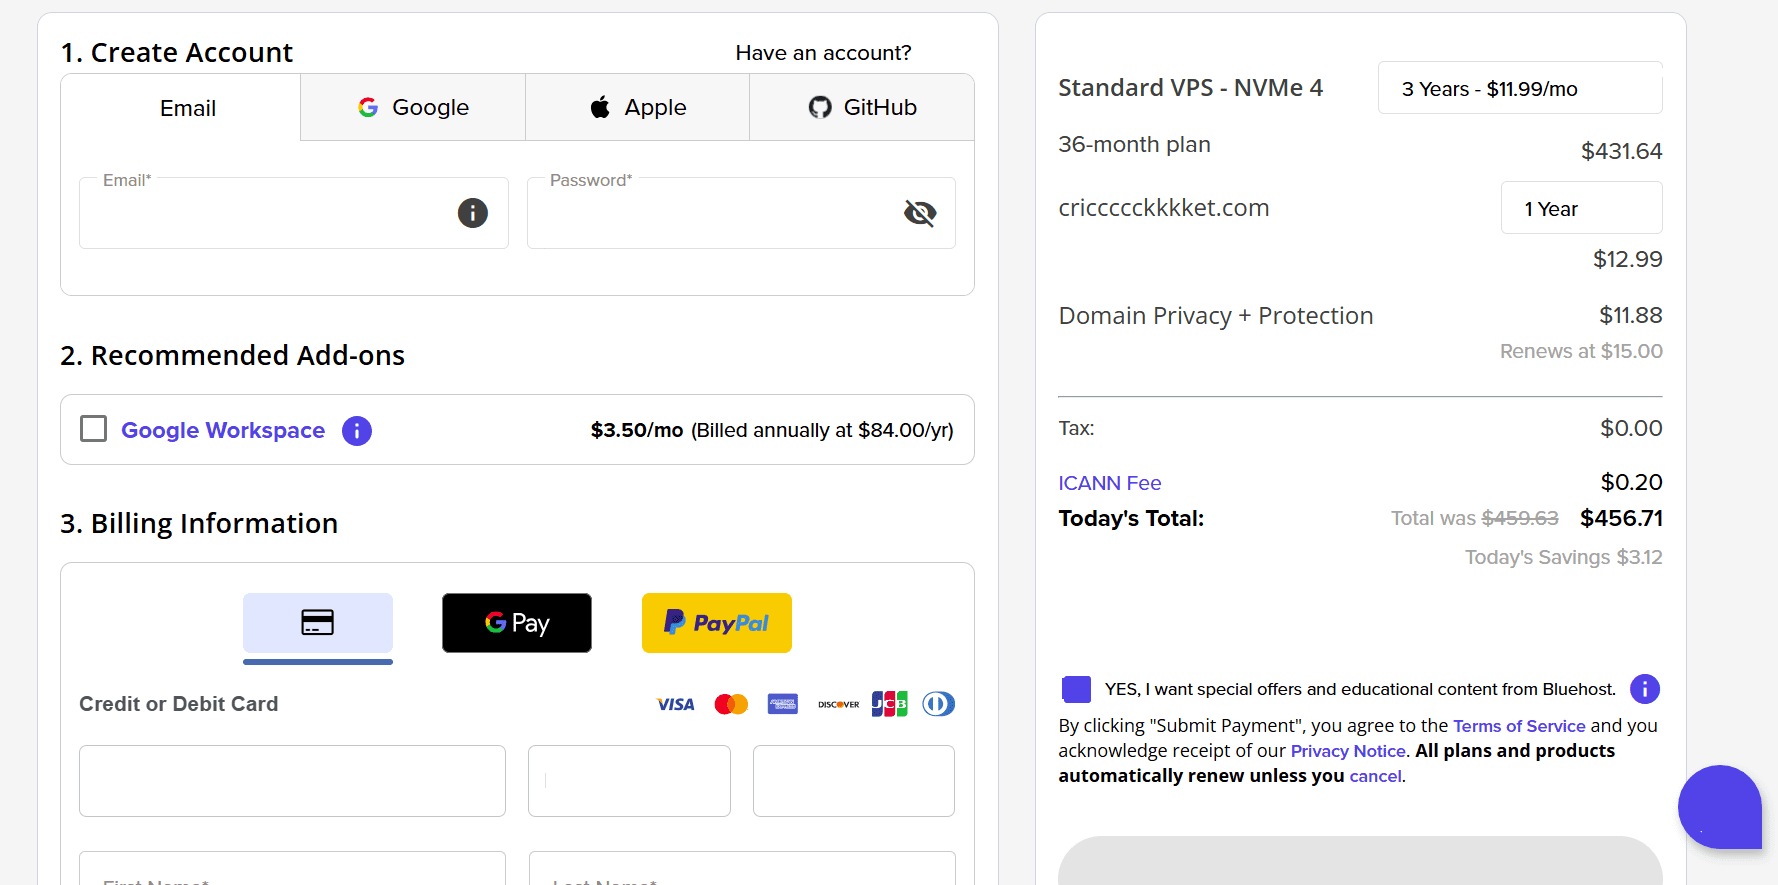Open the ICANN Fee link
This screenshot has width=1778, height=885.
click(1110, 483)
